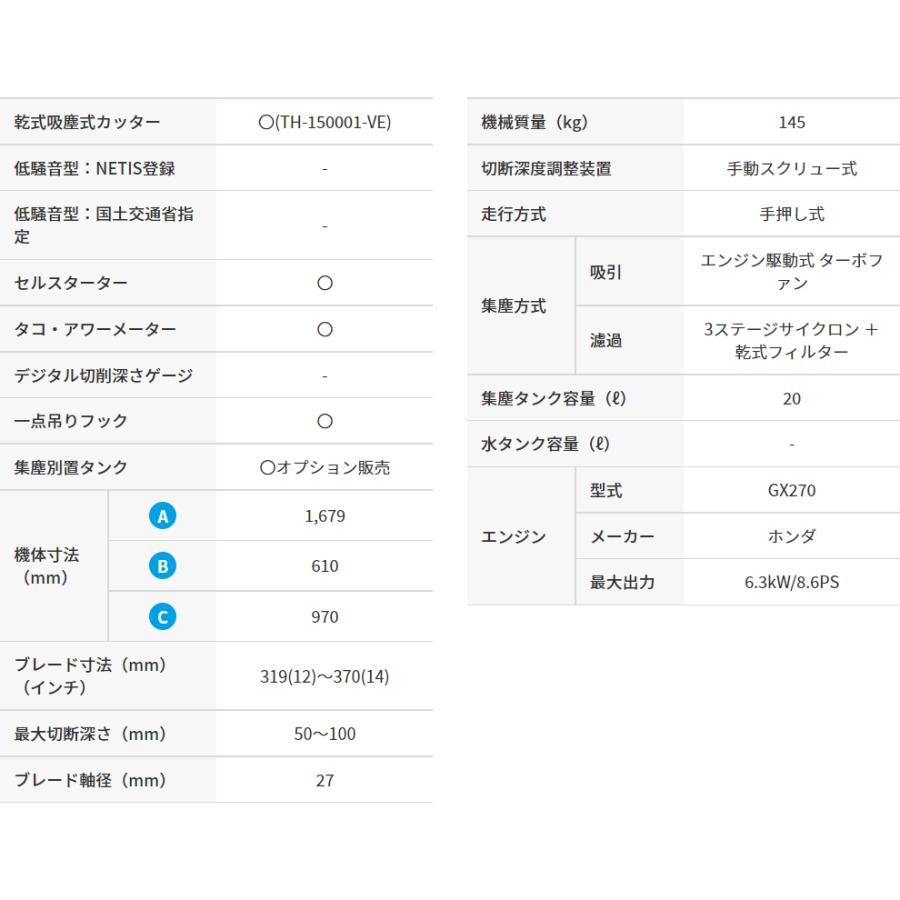Click the ○オプション販売 indicator for 集塵別置タンク
Viewport: 900px width, 900px height.
(323, 466)
